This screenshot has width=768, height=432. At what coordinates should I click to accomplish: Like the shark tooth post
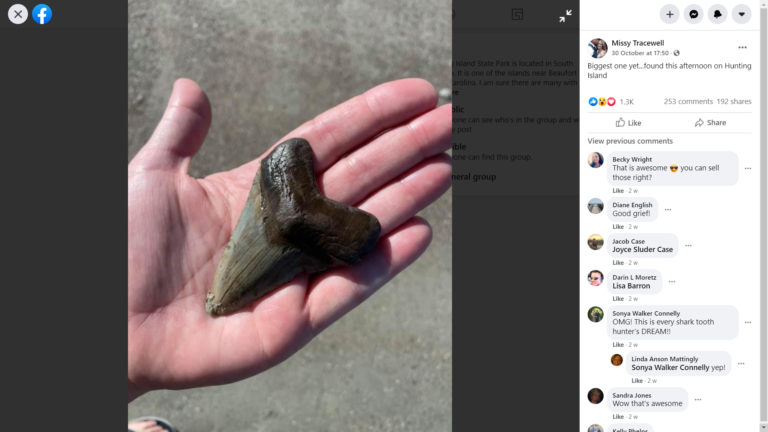coord(628,122)
